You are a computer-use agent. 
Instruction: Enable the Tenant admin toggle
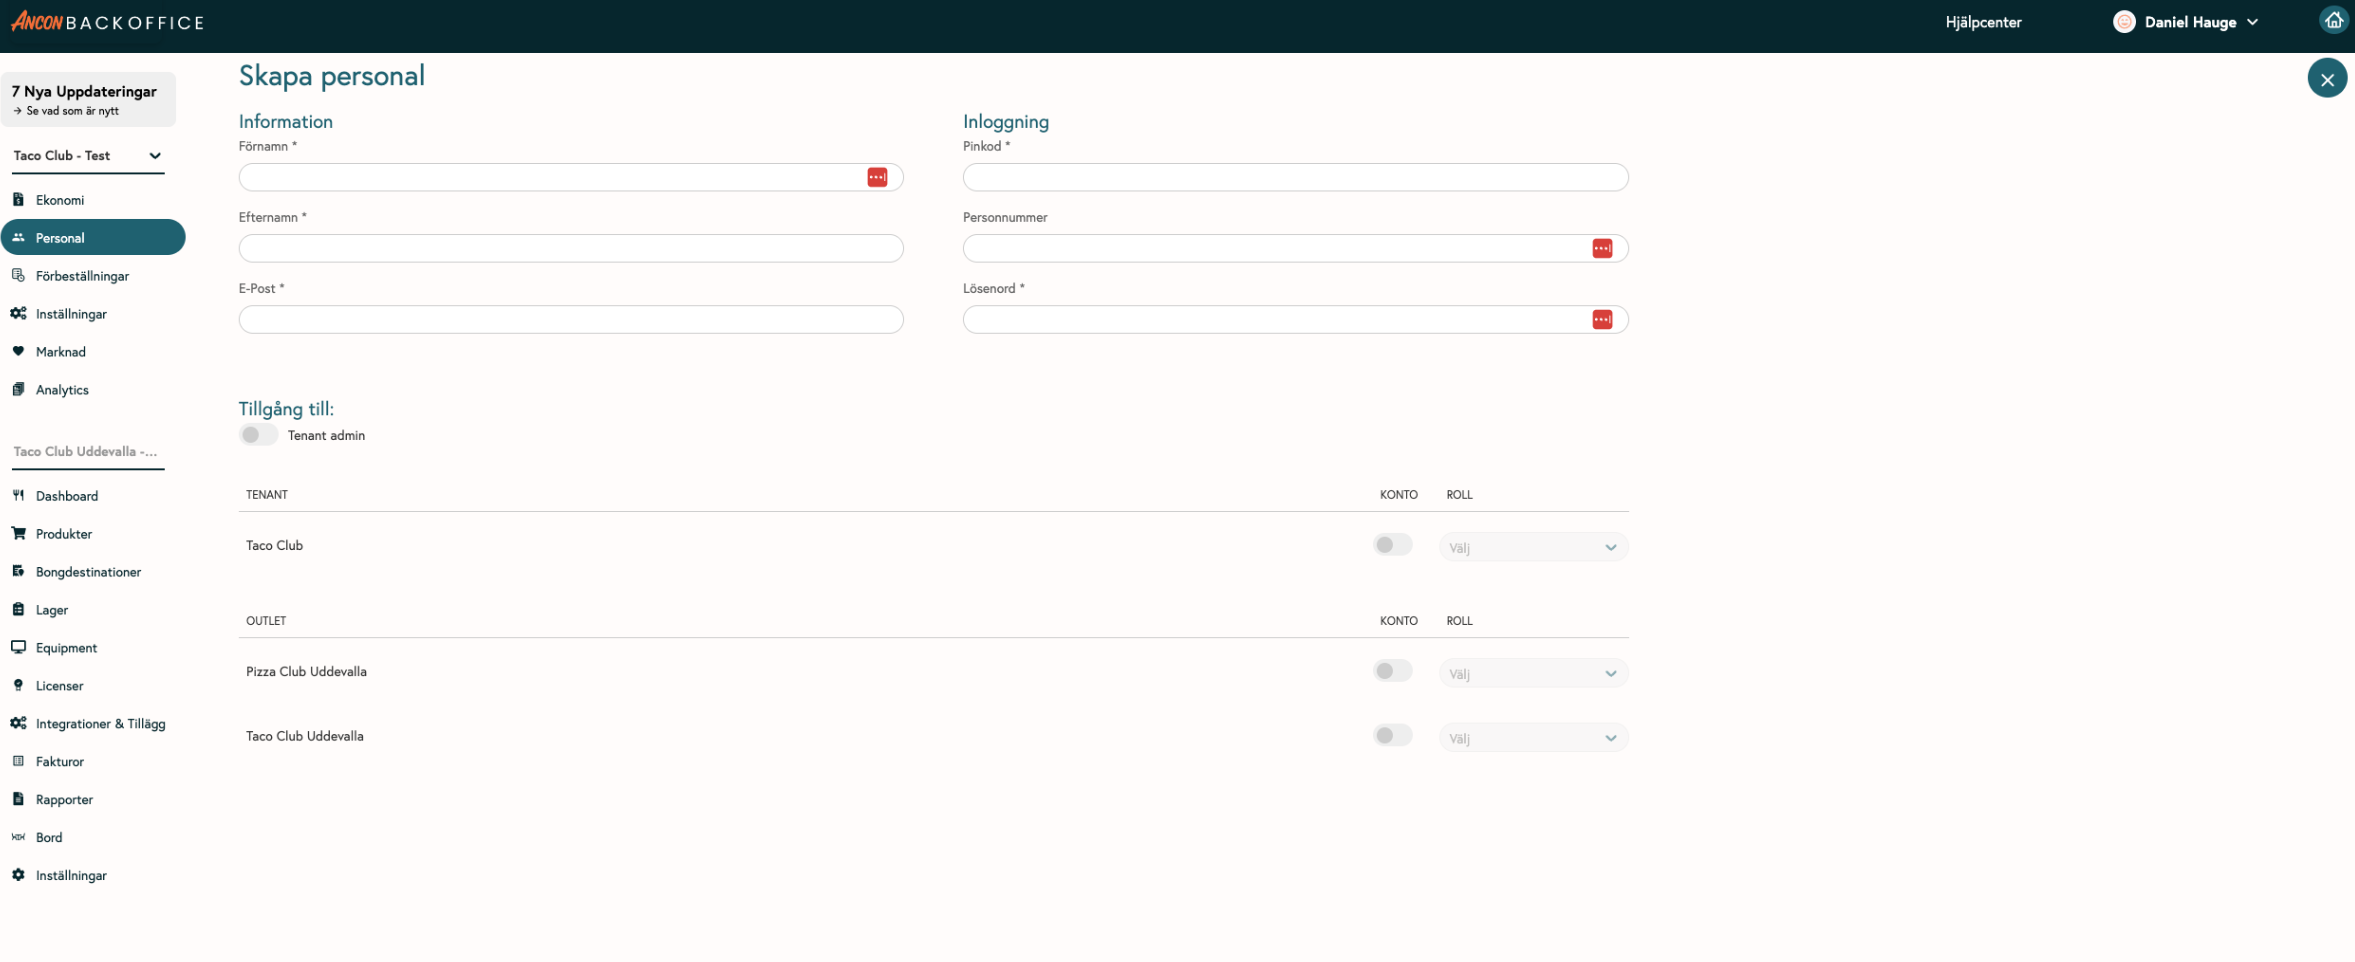click(258, 435)
